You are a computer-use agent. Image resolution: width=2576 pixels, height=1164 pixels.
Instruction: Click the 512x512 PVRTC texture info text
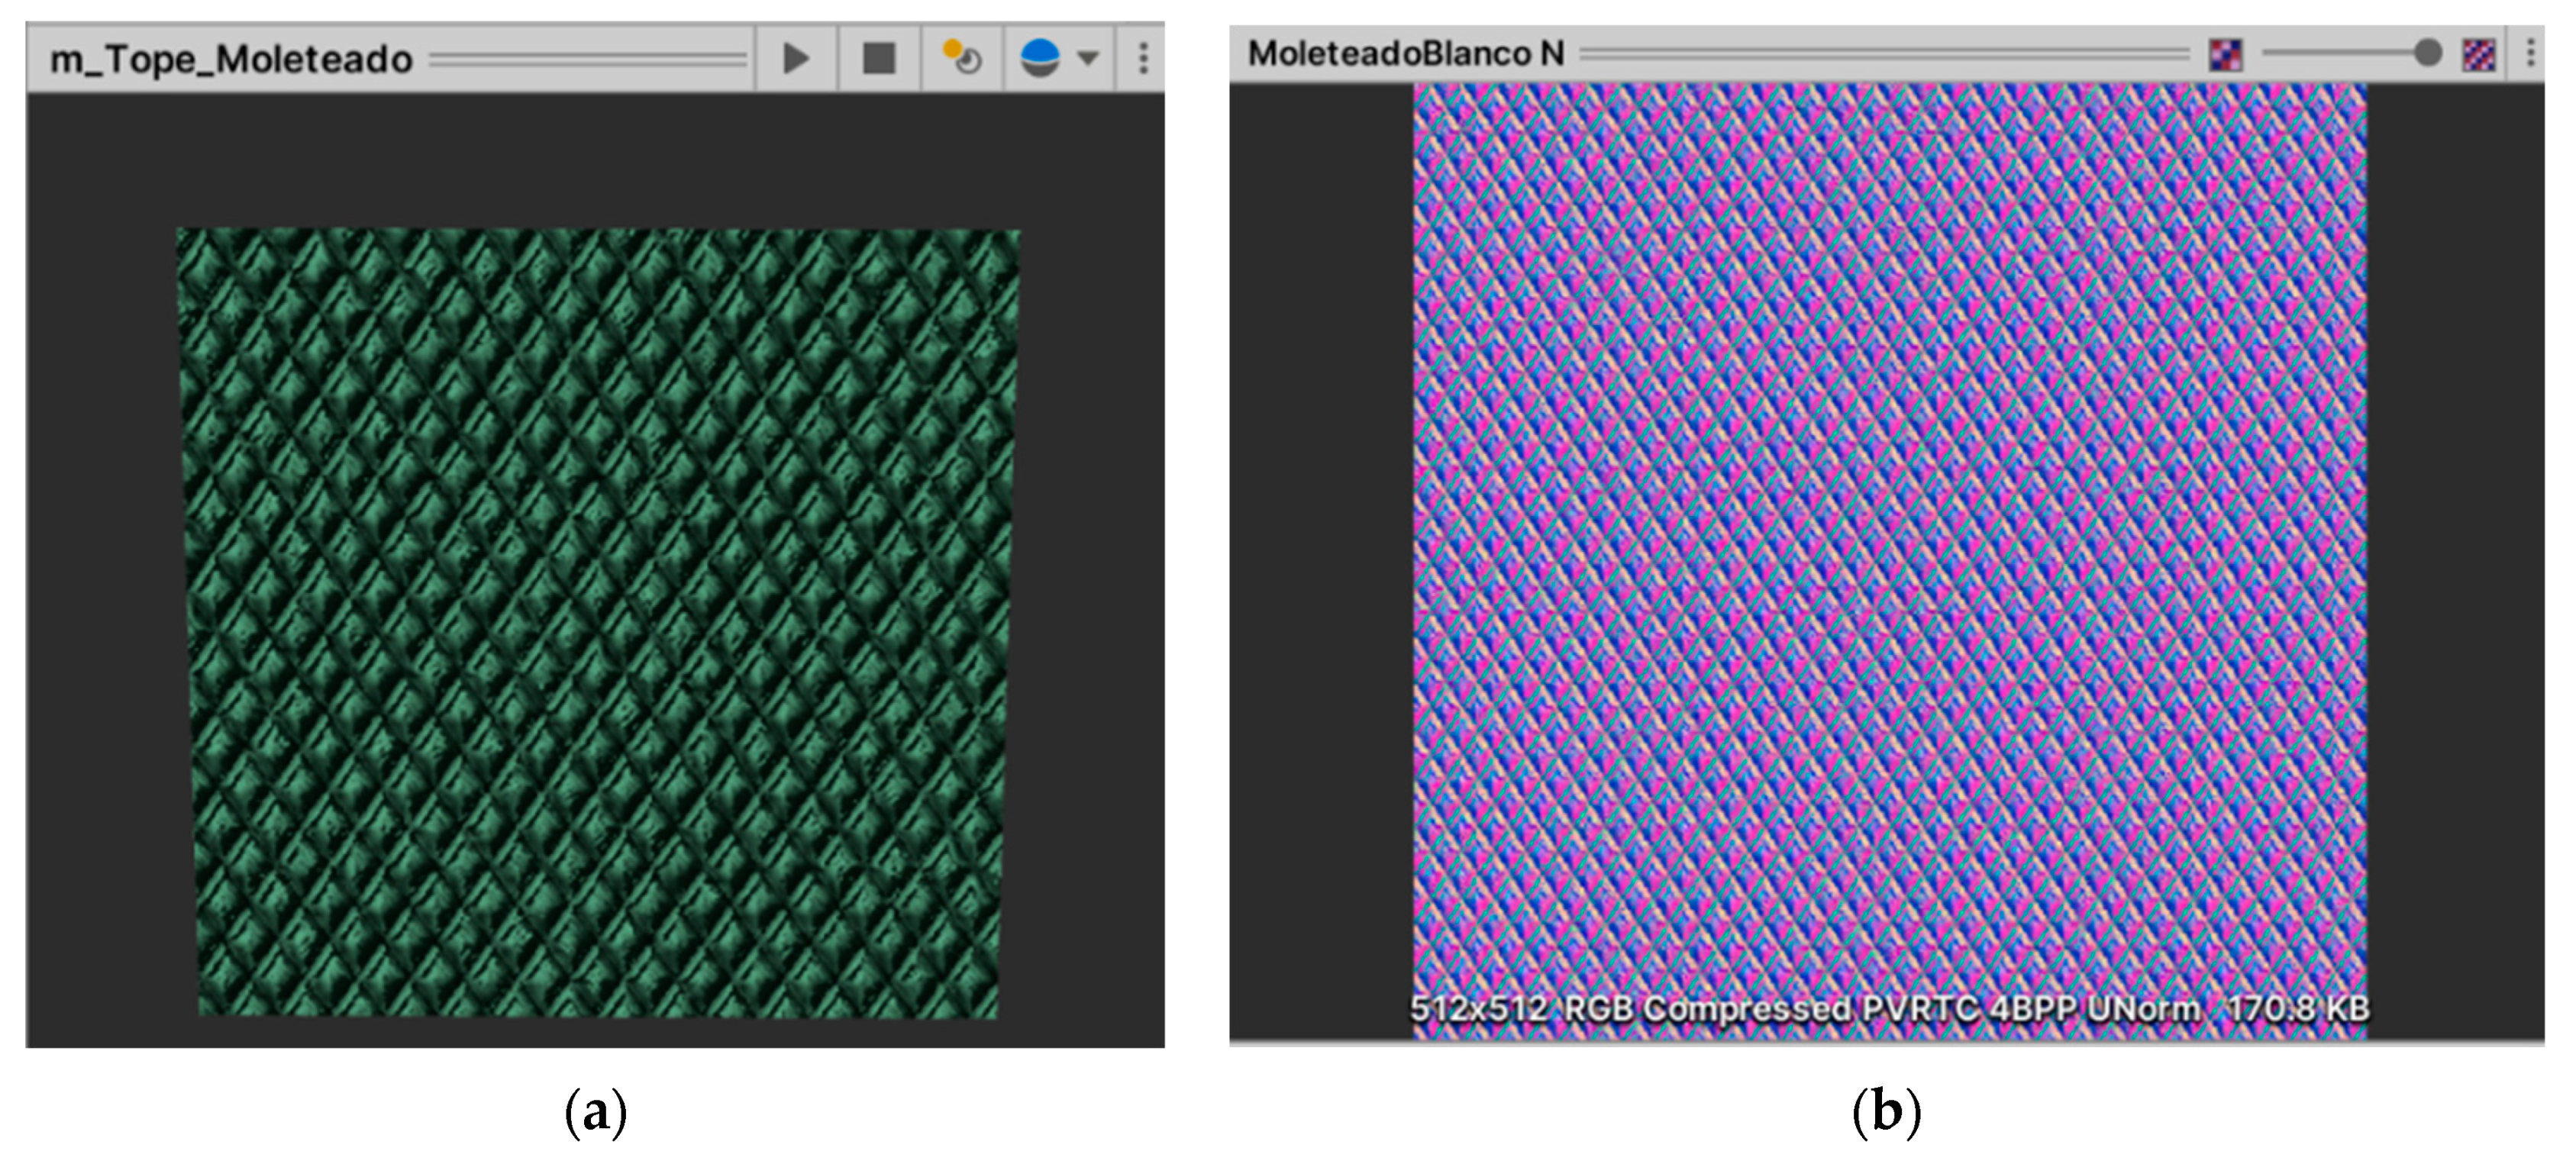pos(1889,1008)
